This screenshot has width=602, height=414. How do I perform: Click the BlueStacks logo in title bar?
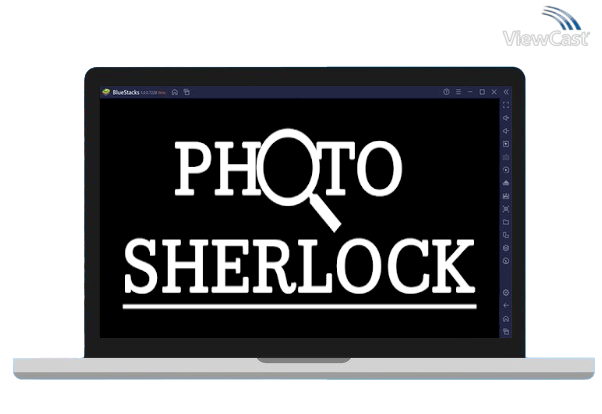coord(106,92)
